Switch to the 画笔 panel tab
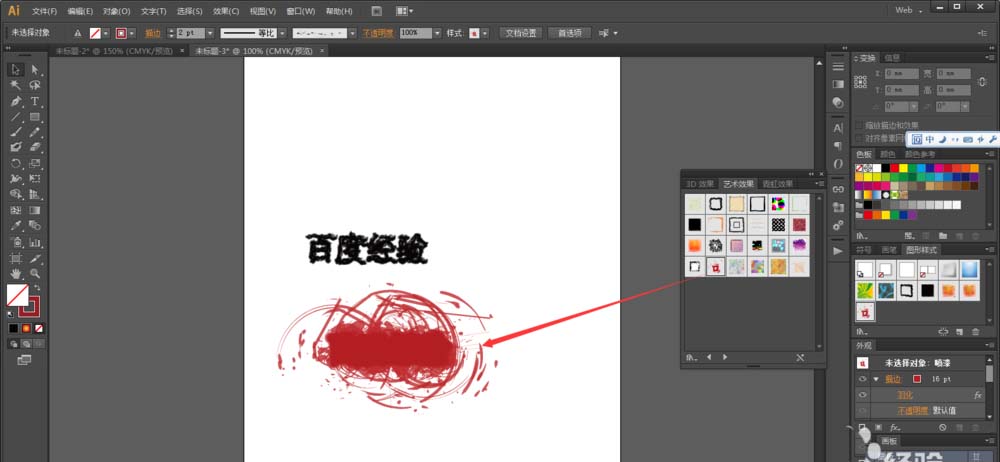1000x462 pixels. [x=888, y=250]
